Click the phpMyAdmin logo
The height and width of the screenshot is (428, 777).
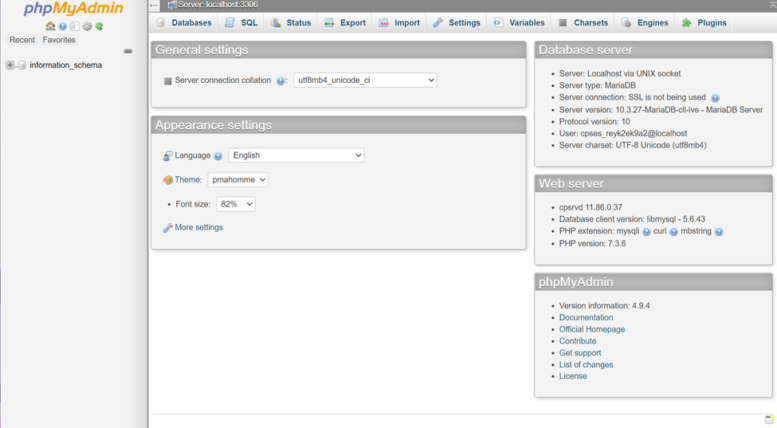[x=73, y=8]
